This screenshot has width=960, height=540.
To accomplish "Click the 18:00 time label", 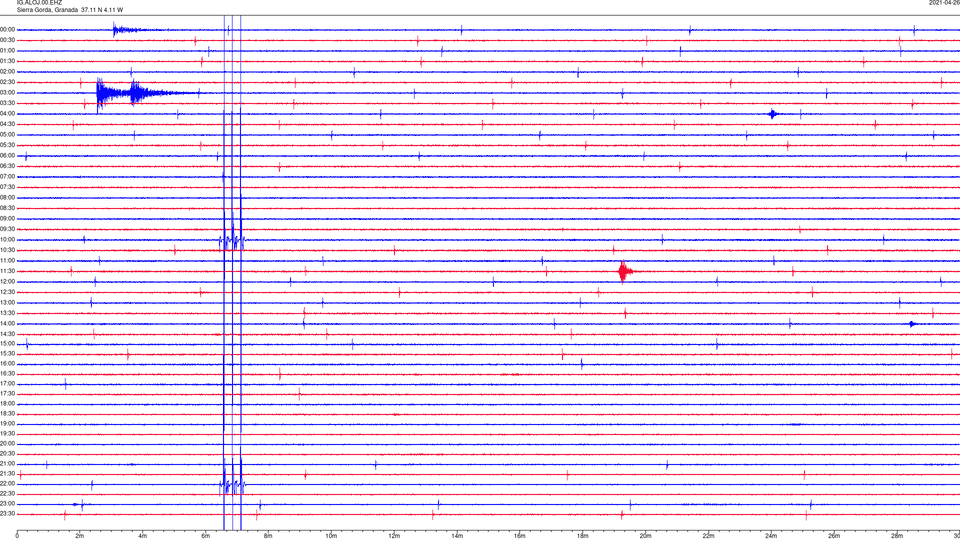I will [8, 404].
